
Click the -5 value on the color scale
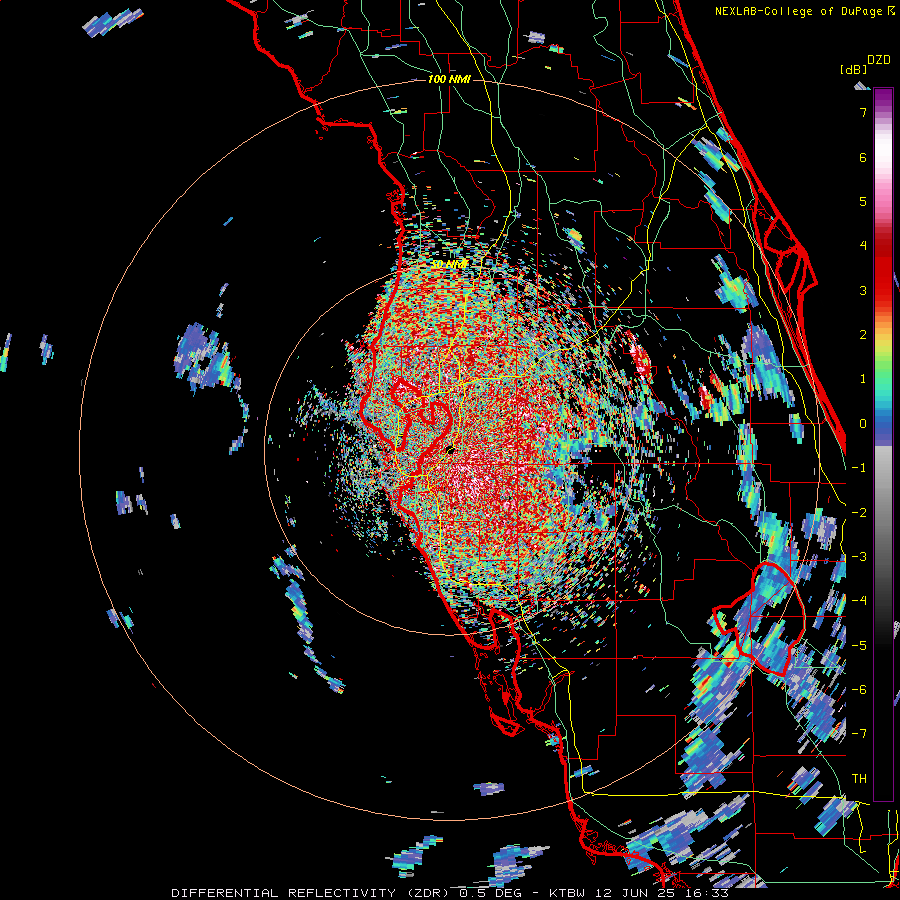pyautogui.click(x=859, y=646)
